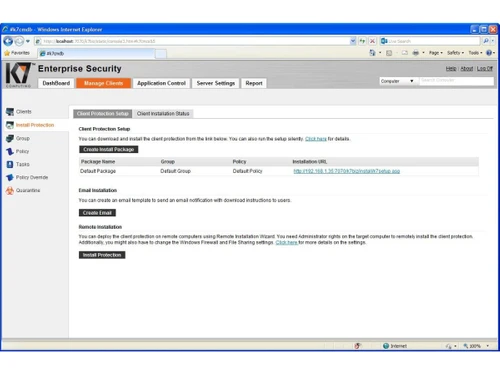Refresh the page in Internet Explorer
500x375 pixels.
pos(362,41)
